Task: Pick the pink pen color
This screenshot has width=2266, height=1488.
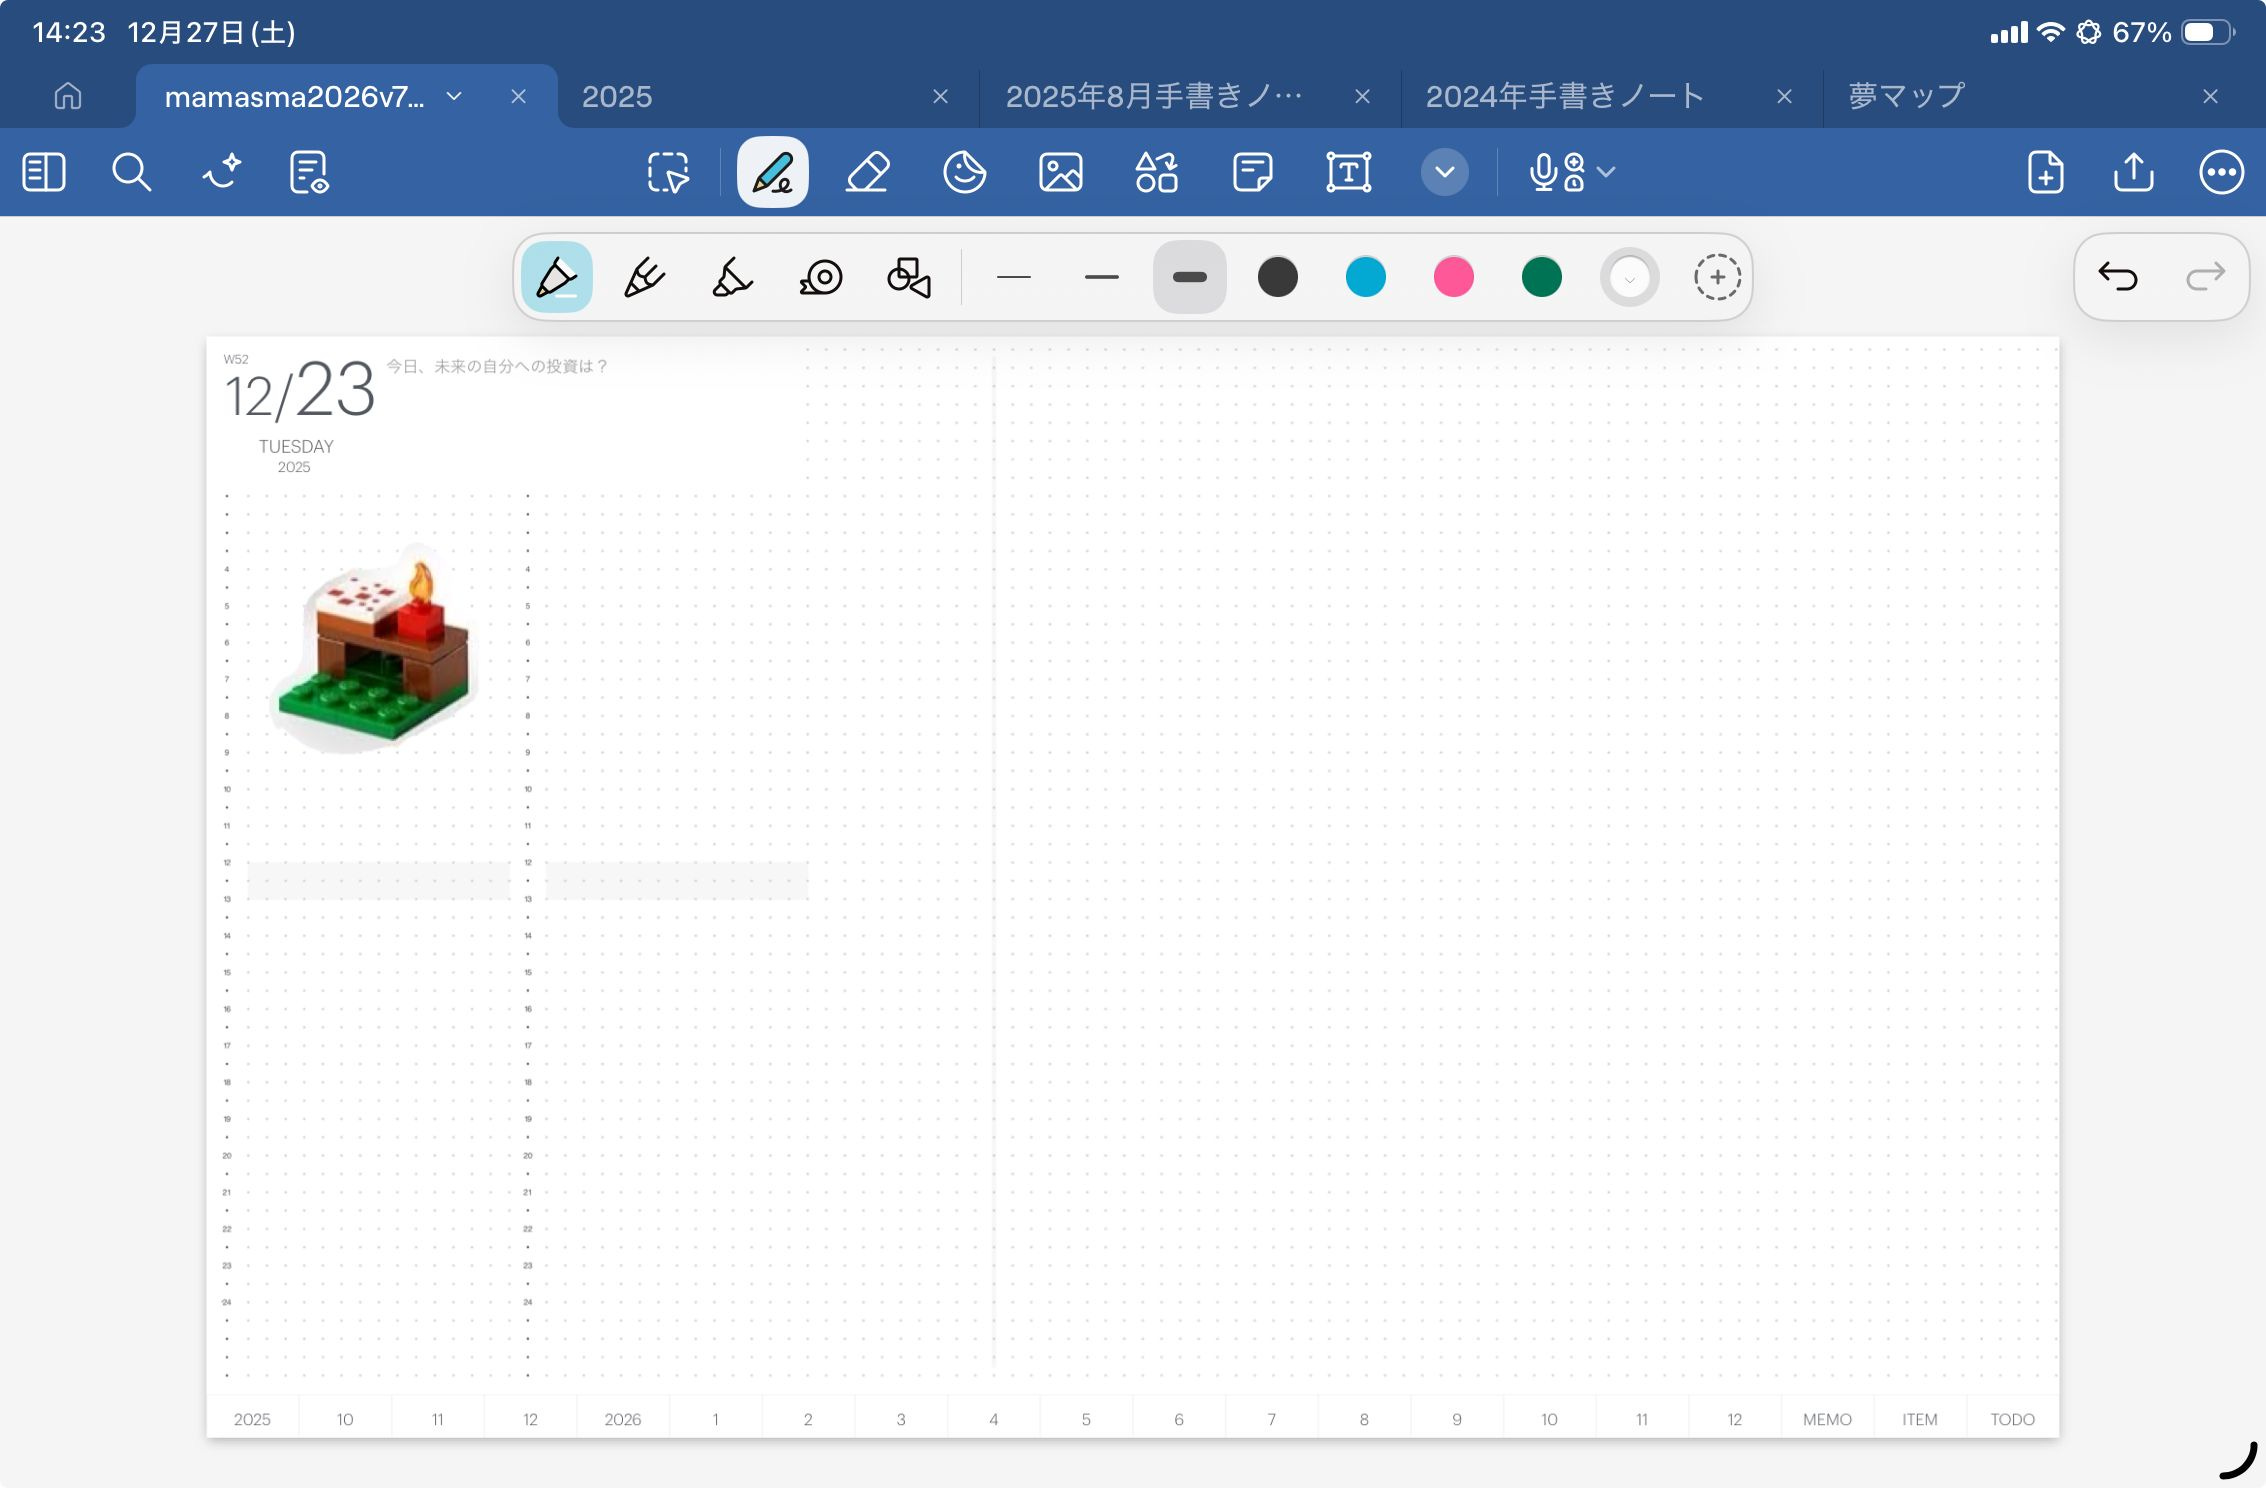Action: (x=1453, y=277)
